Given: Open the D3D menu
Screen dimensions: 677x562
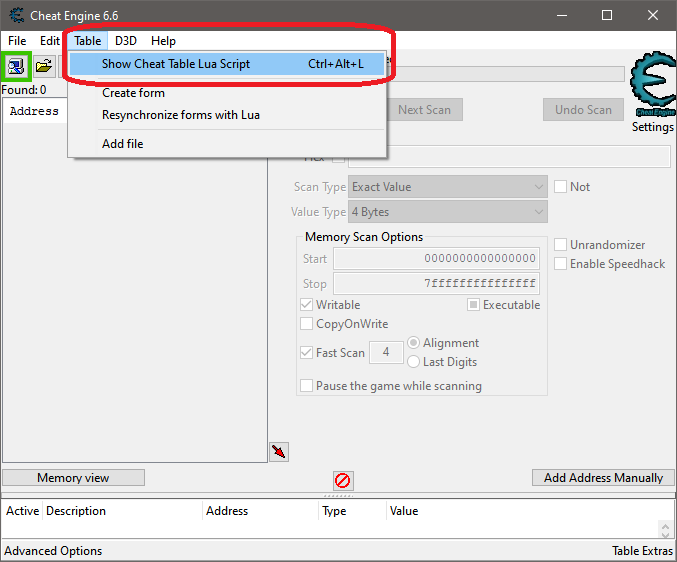Looking at the screenshot, I should click(x=126, y=41).
